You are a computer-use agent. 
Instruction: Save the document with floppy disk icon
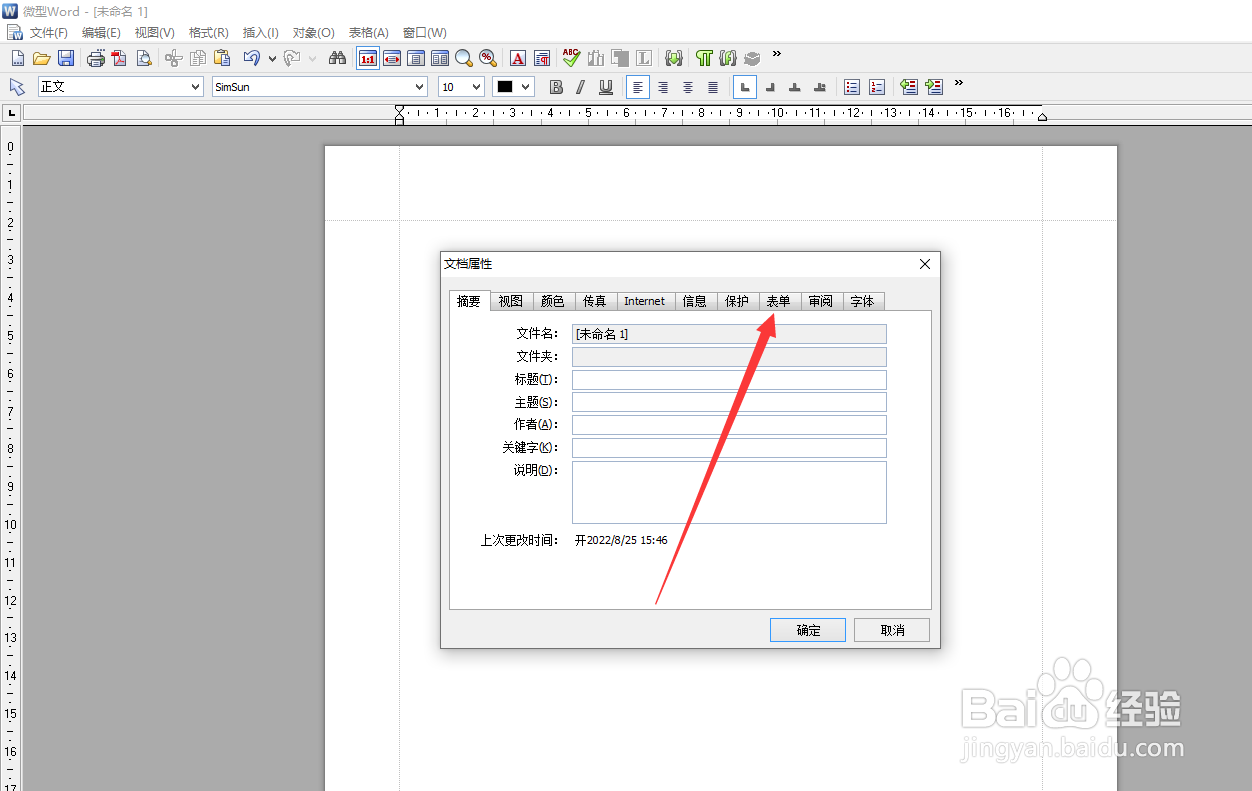coord(66,58)
